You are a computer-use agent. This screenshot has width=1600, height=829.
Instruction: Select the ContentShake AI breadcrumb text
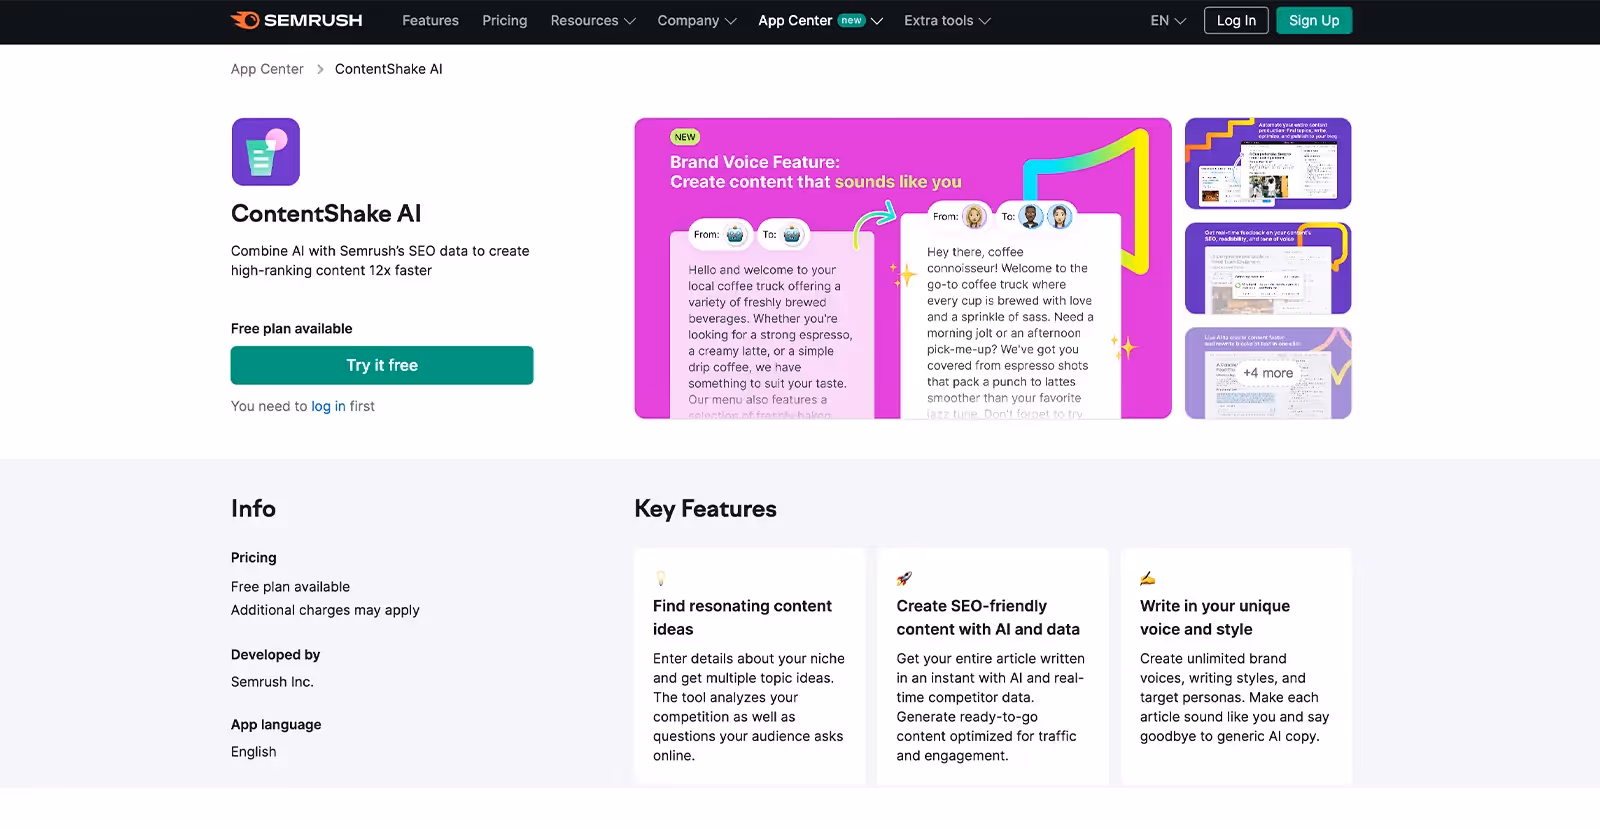tap(388, 69)
